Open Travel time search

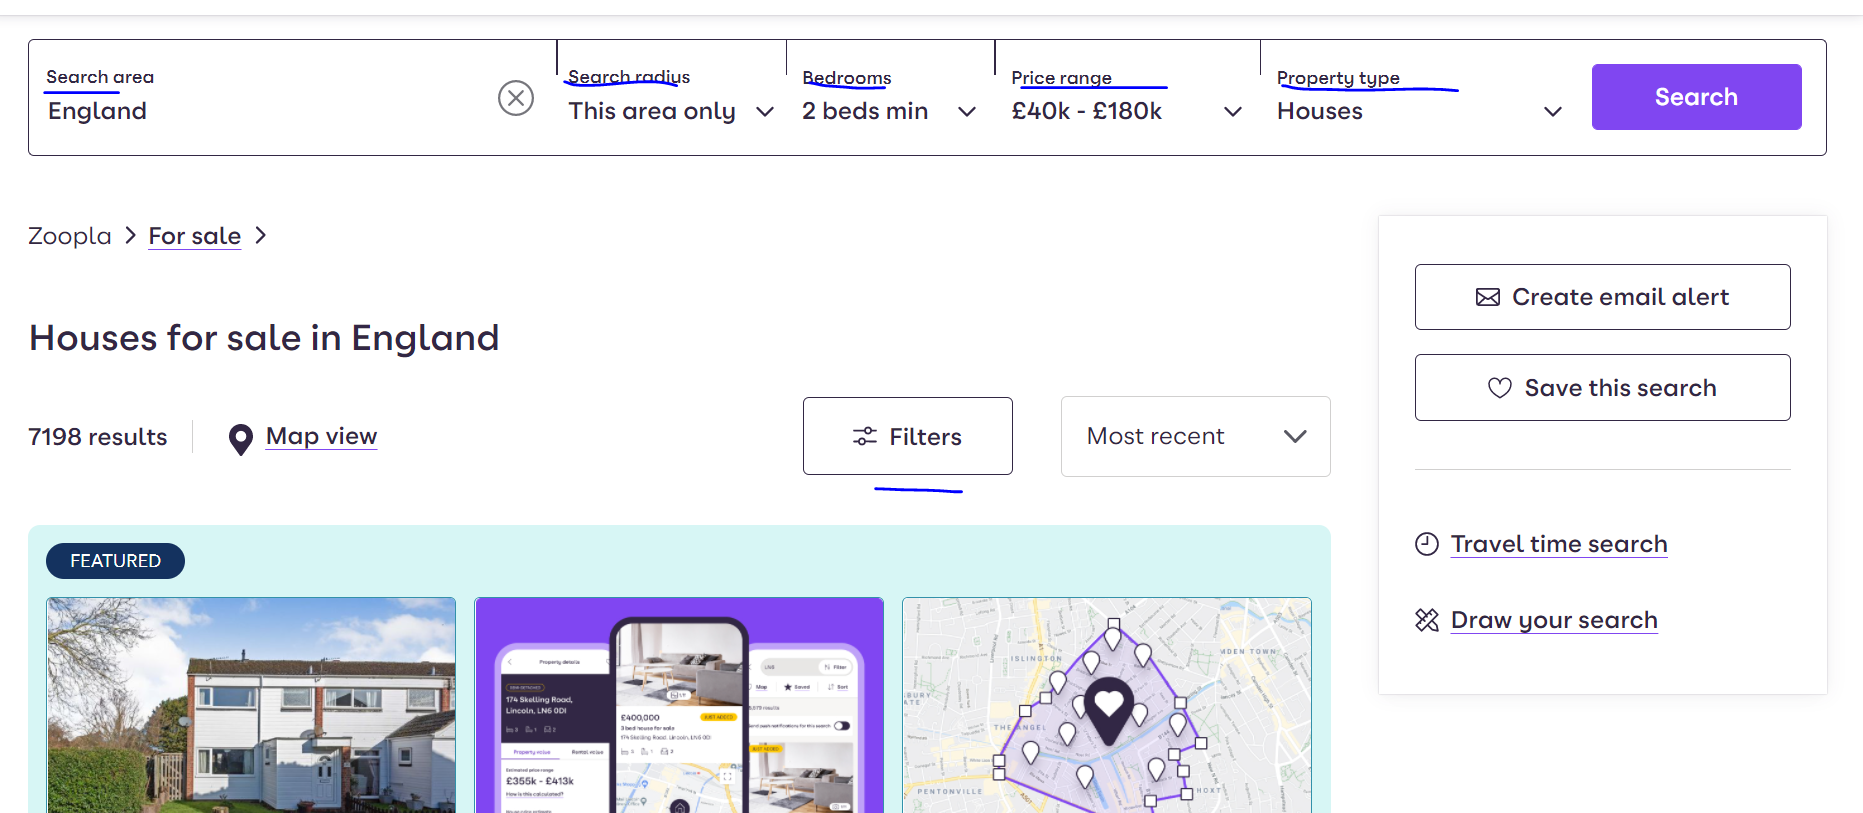[x=1559, y=544]
